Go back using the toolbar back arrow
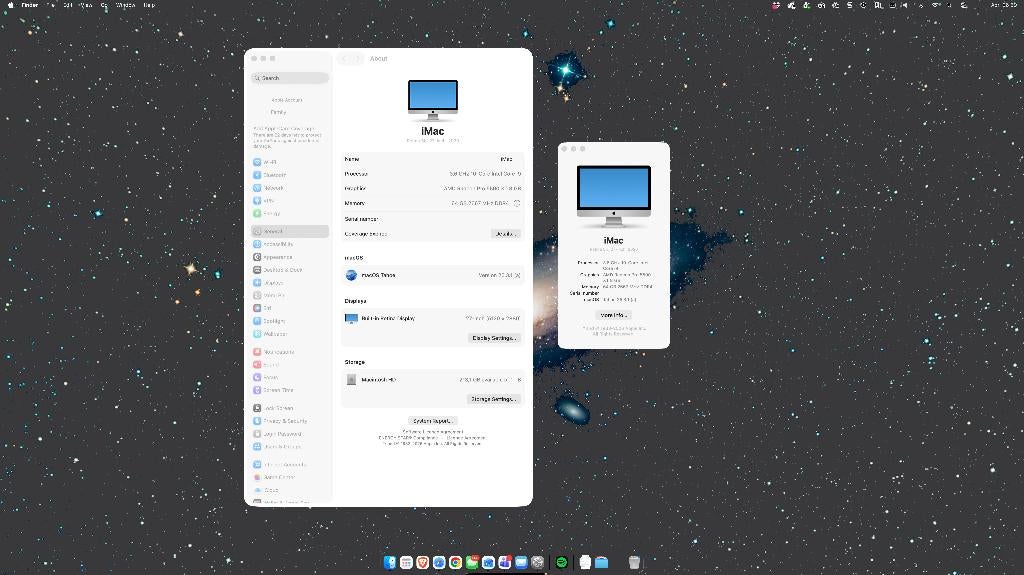The width and height of the screenshot is (1024, 575). [x=344, y=59]
